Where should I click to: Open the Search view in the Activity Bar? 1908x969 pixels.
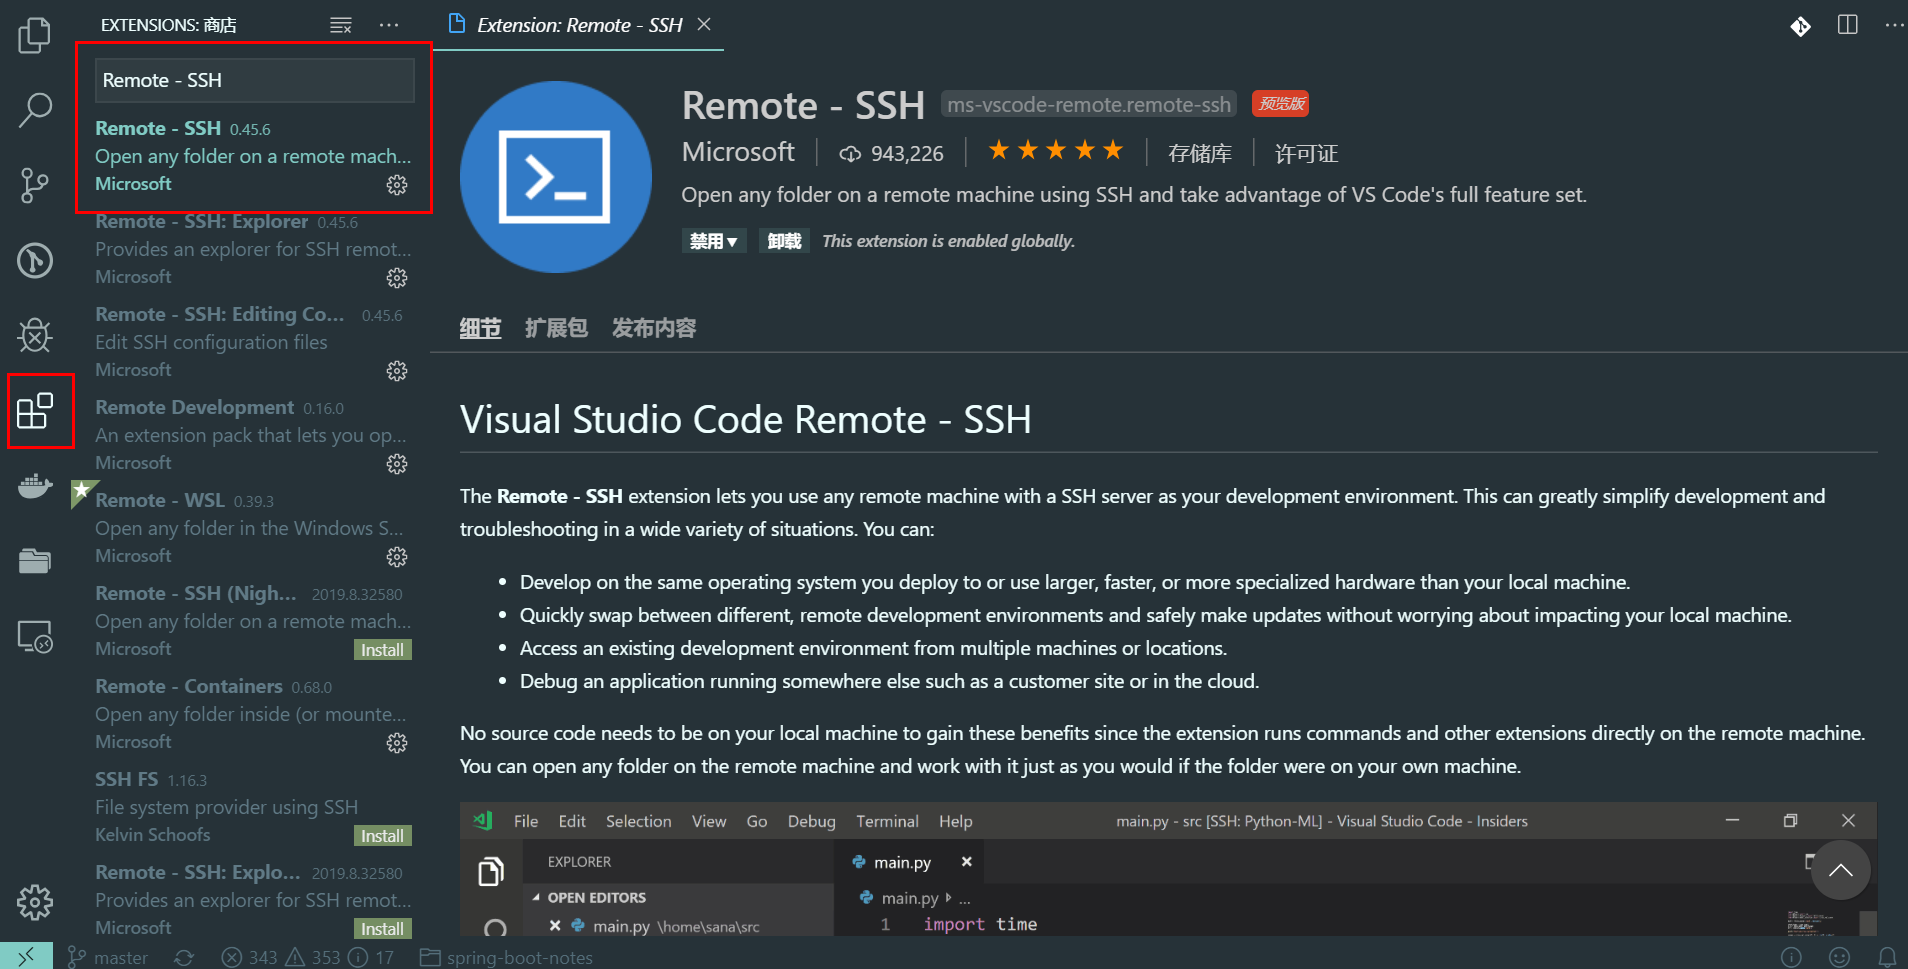tap(35, 109)
